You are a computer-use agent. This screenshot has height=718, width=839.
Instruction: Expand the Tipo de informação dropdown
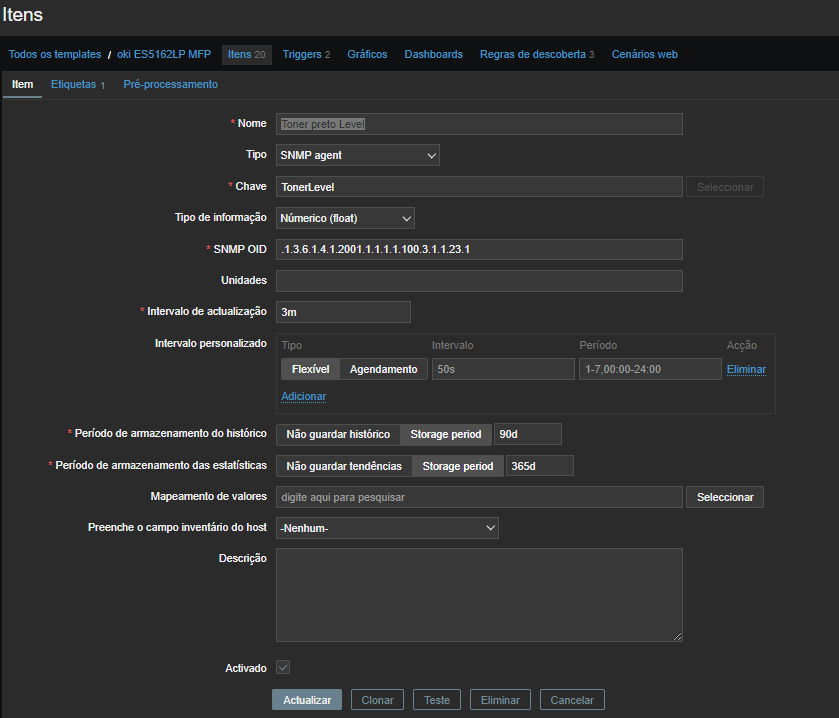pos(345,218)
